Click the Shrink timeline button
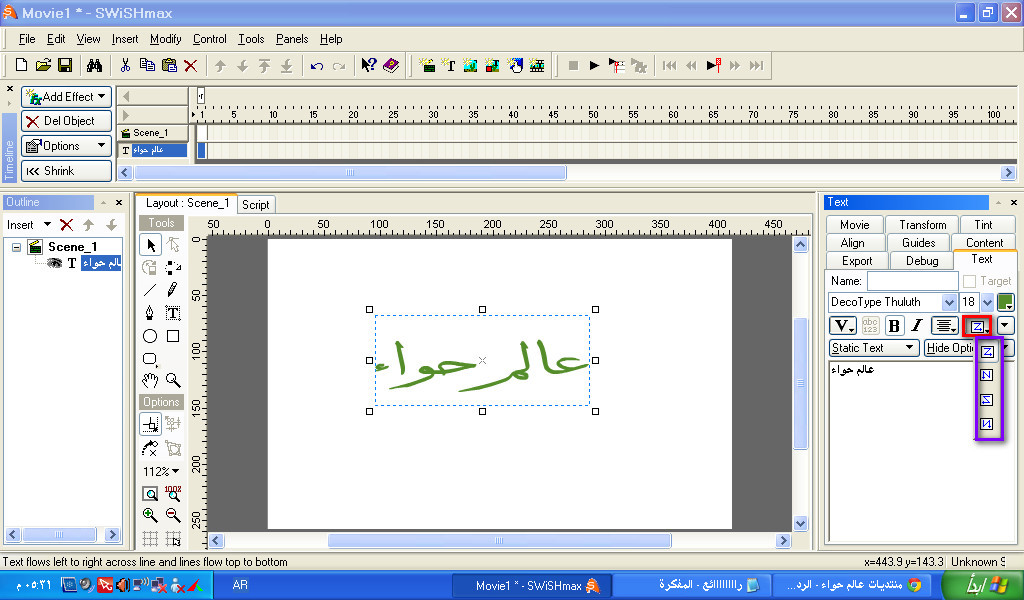Viewport: 1024px width, 600px height. pyautogui.click(x=66, y=171)
